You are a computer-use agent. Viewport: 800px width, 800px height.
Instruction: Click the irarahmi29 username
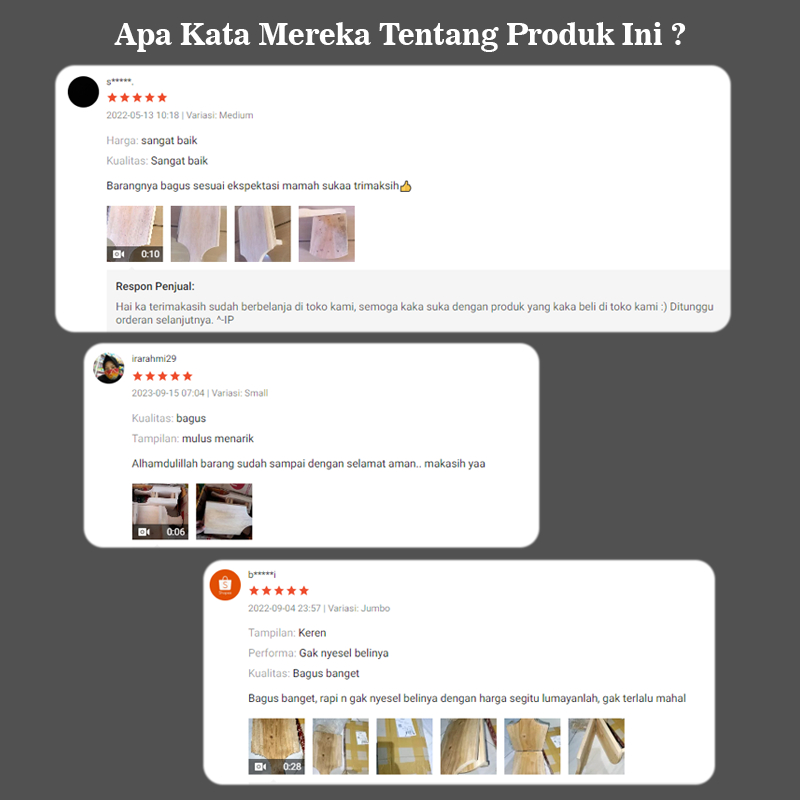154,358
